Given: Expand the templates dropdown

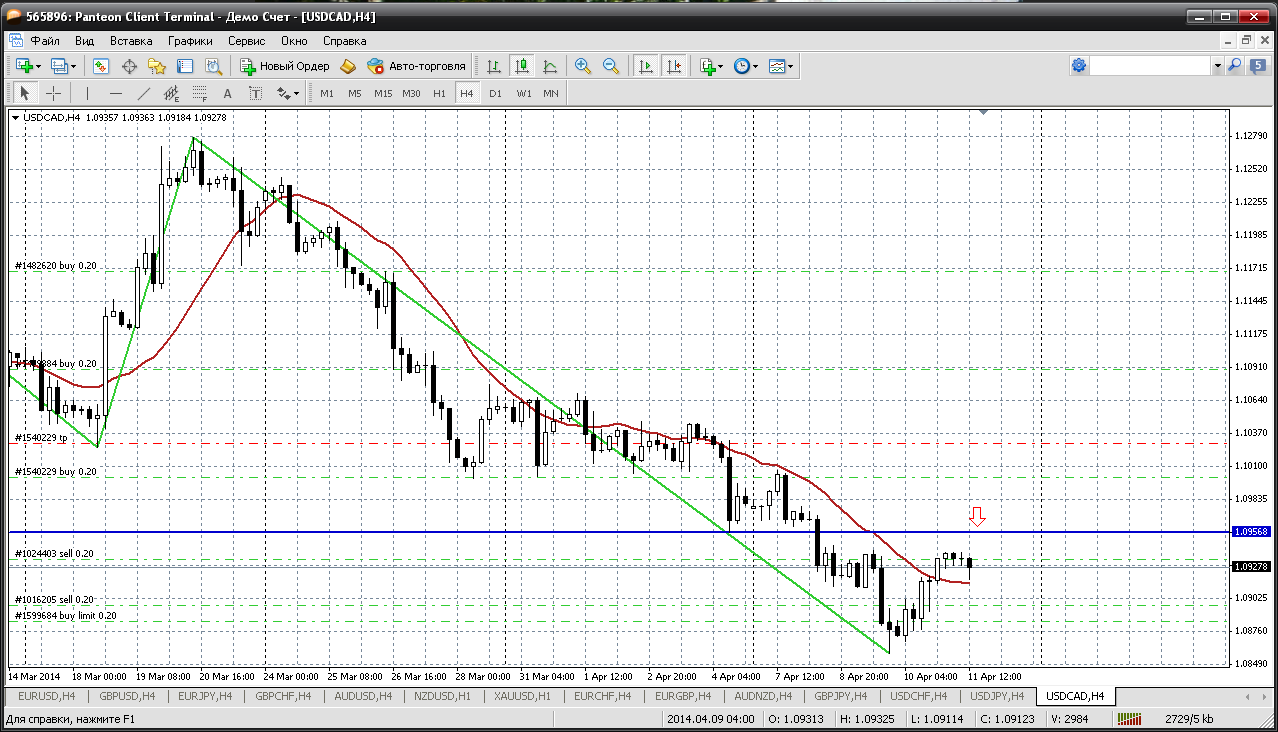Looking at the screenshot, I should tap(791, 66).
